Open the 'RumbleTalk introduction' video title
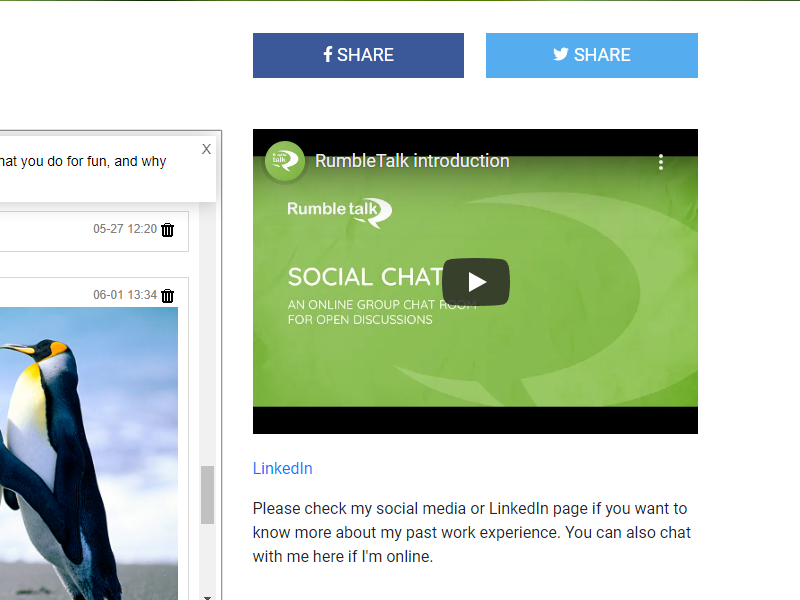This screenshot has height=600, width=800. pos(412,161)
